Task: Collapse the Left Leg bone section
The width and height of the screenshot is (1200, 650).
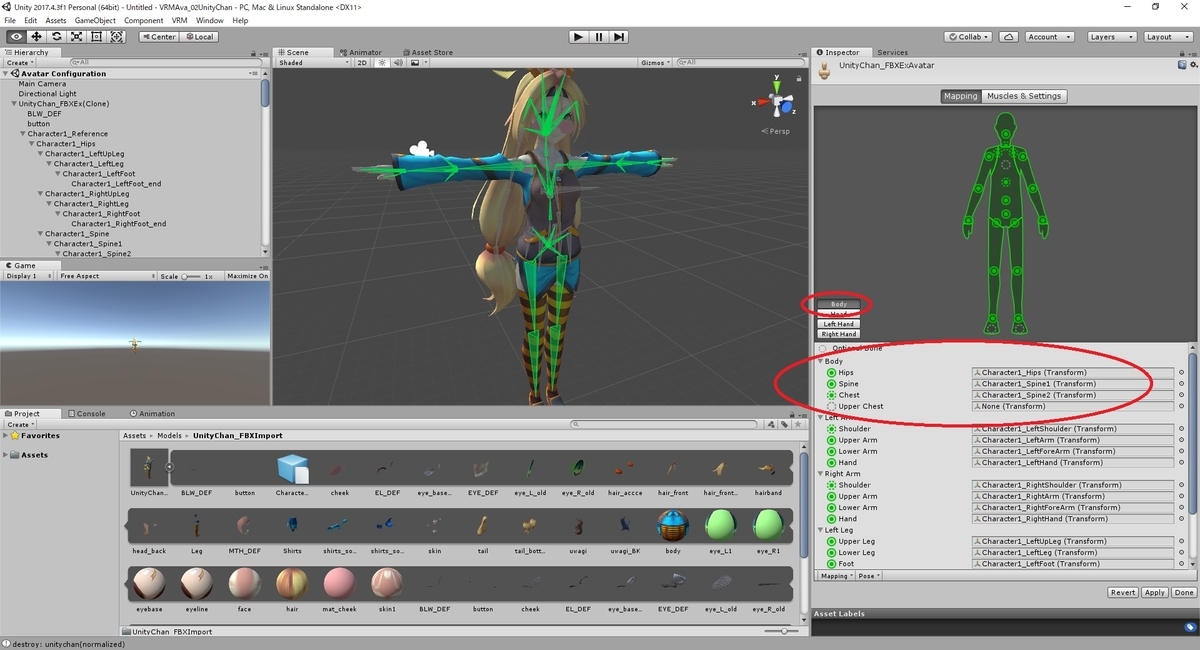Action: pyautogui.click(x=820, y=530)
